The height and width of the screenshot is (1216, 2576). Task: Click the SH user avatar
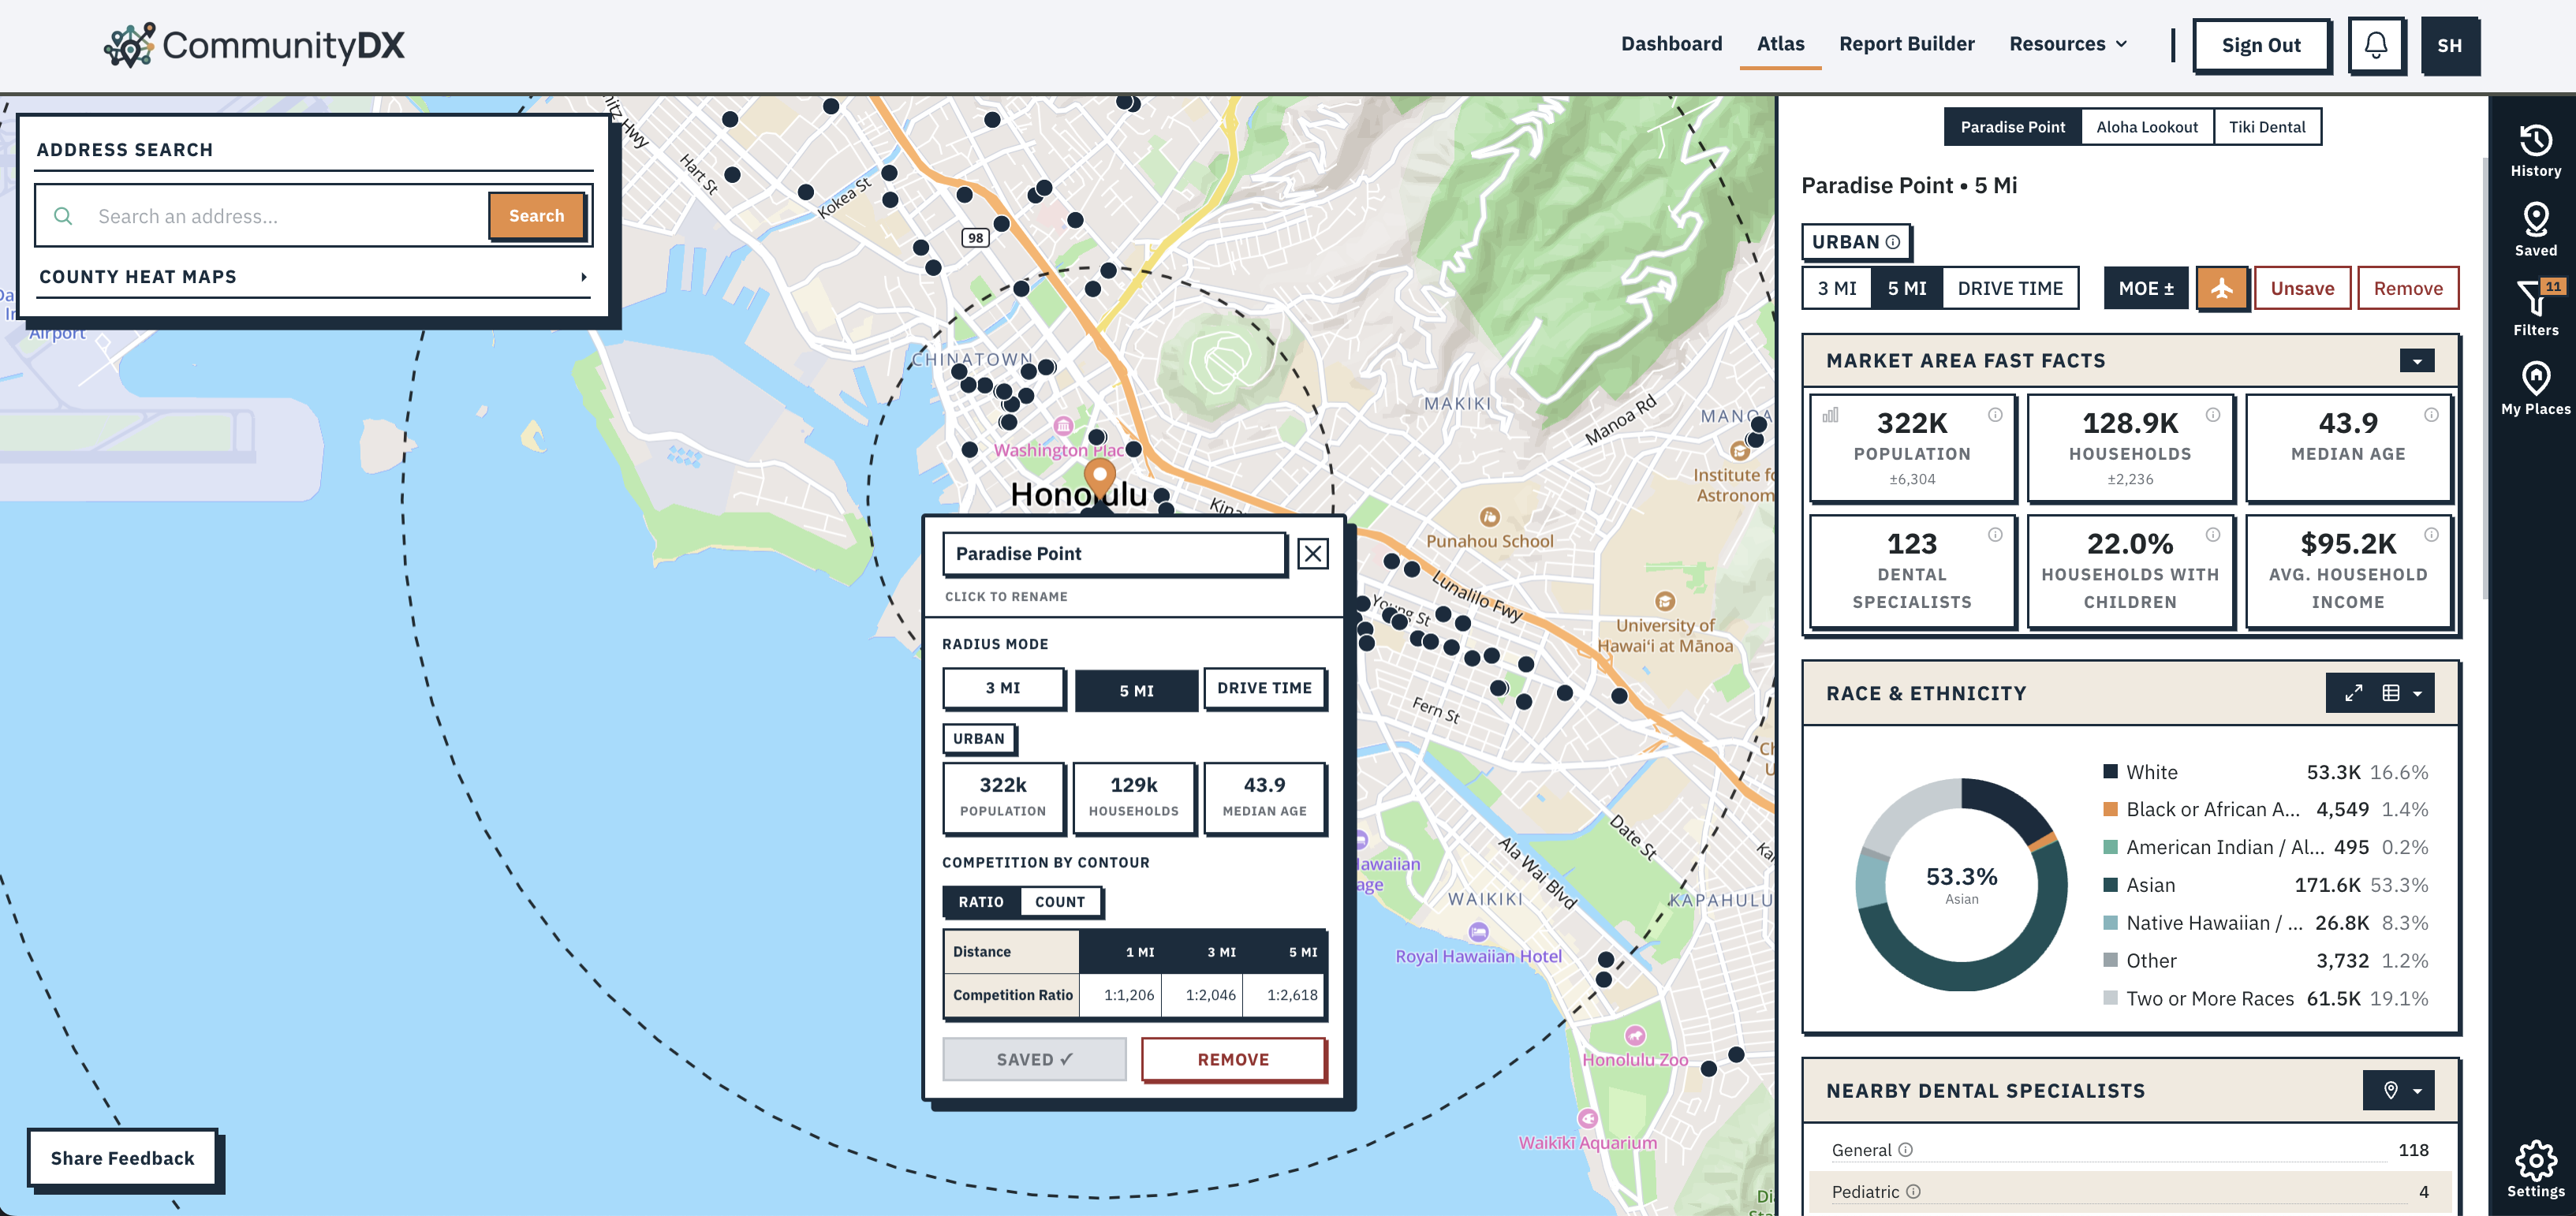coord(2449,45)
